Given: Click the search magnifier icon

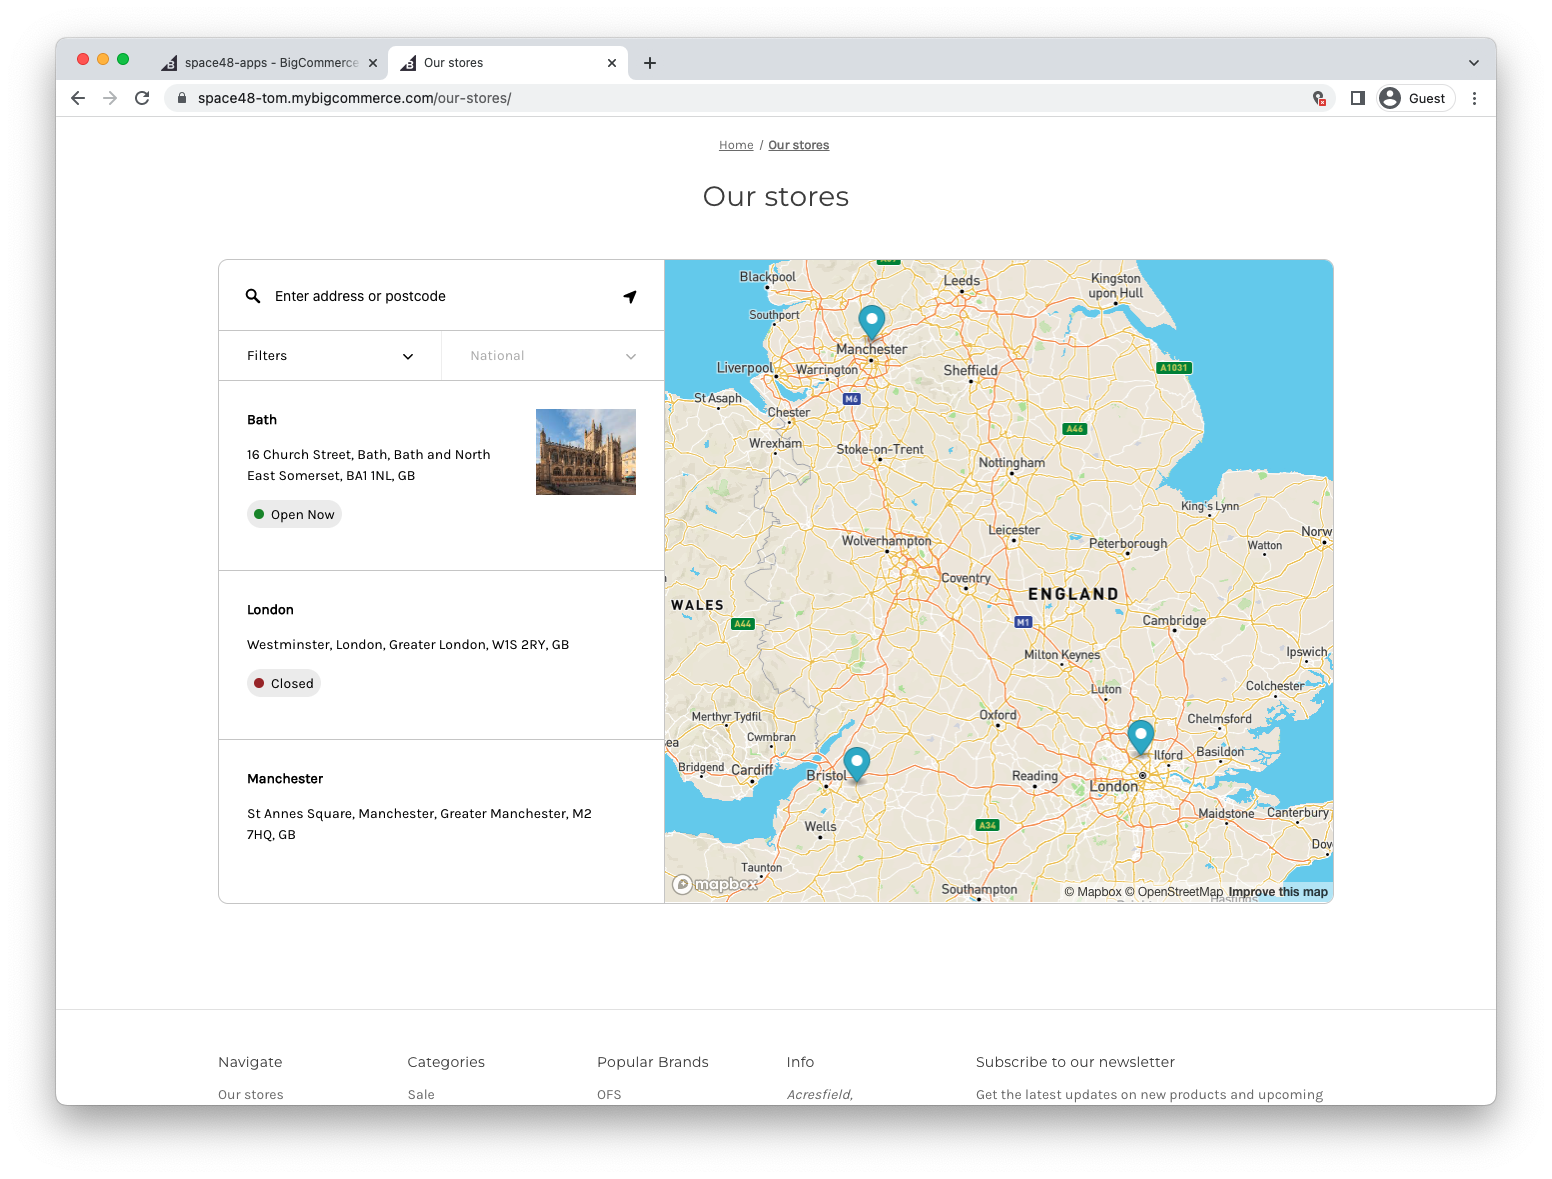Looking at the screenshot, I should point(253,296).
